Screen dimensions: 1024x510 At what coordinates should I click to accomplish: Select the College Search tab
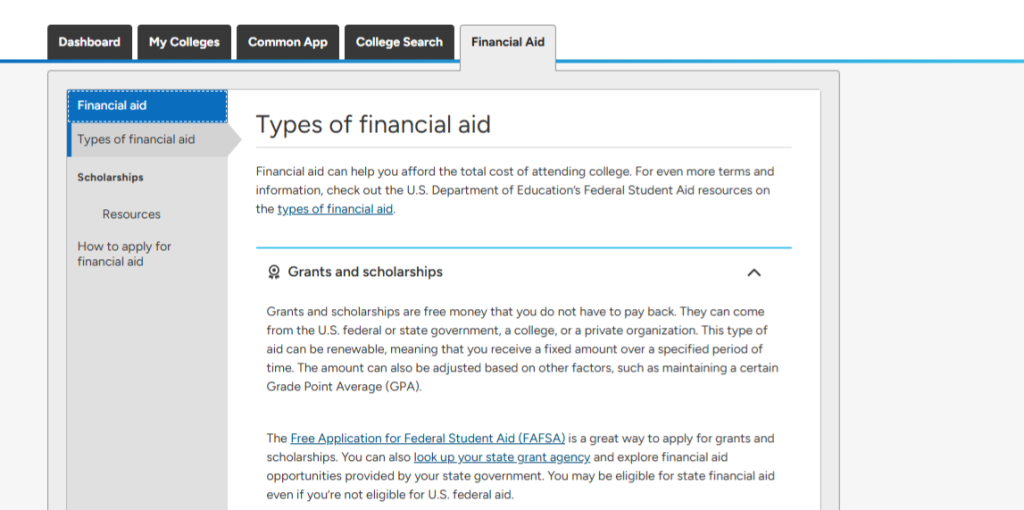pyautogui.click(x=399, y=42)
